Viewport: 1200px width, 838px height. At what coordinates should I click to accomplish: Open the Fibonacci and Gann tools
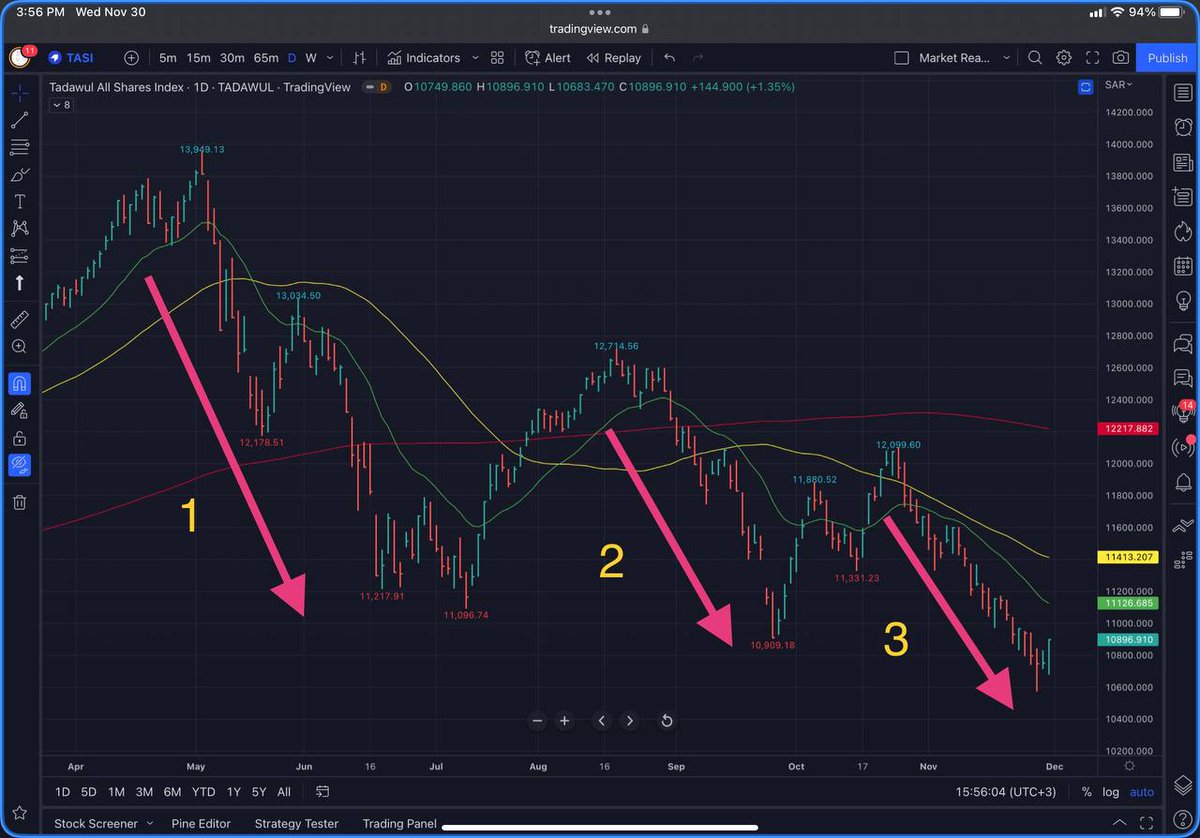click(19, 147)
